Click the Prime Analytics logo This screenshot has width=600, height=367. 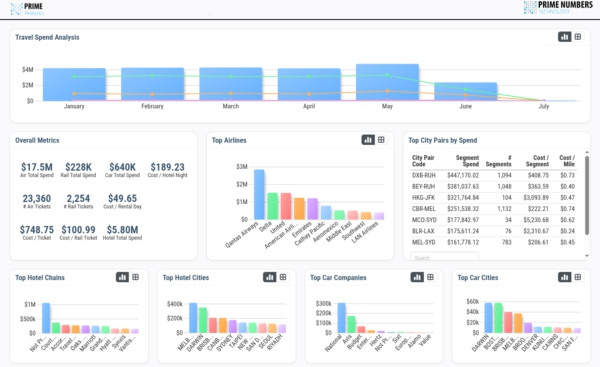tap(27, 9)
